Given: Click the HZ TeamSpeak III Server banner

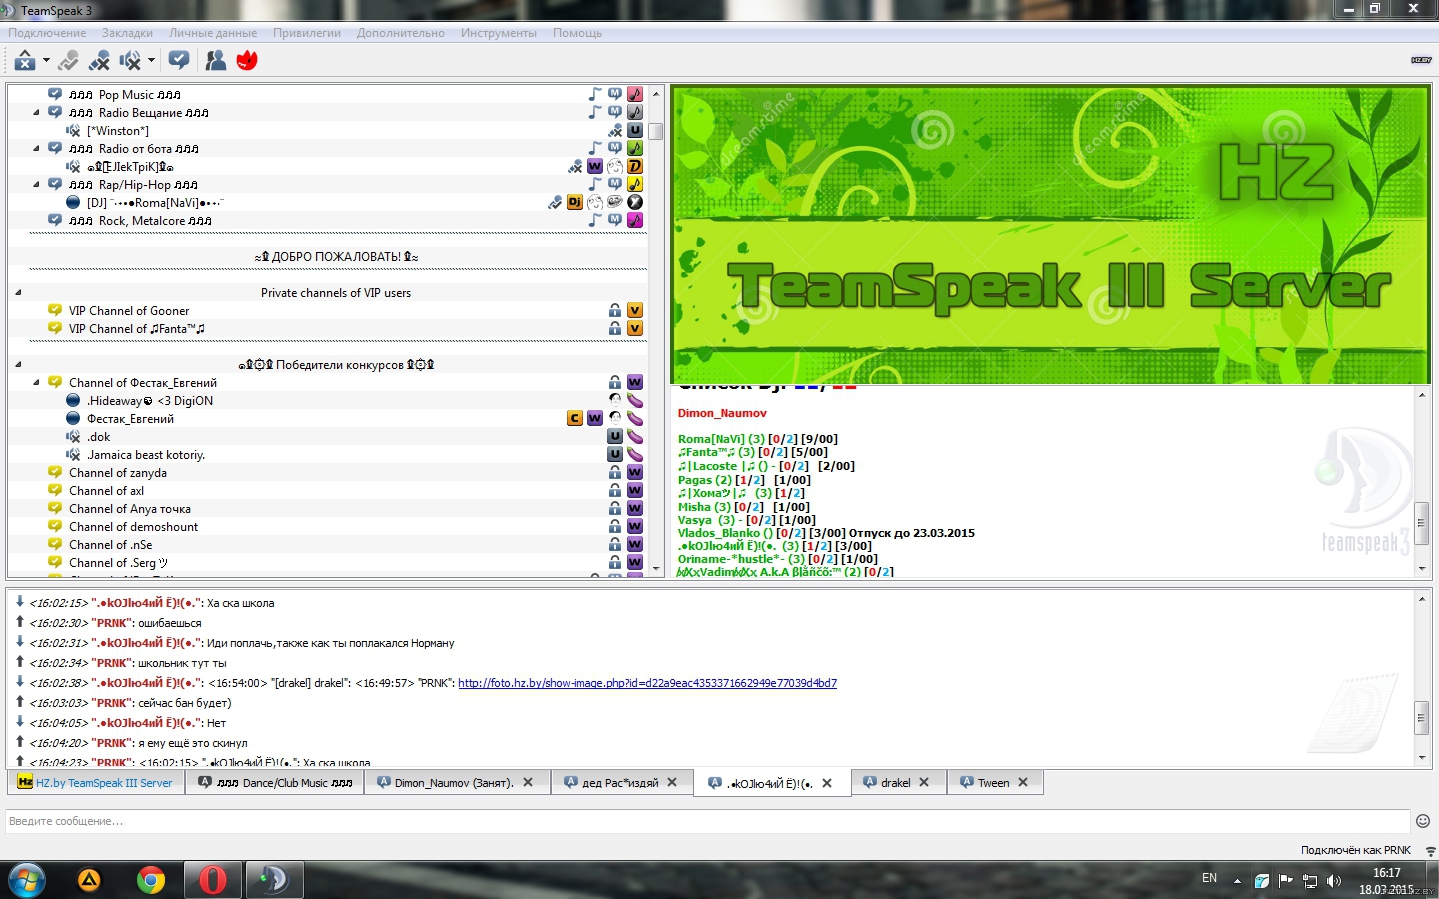Looking at the screenshot, I should (x=1050, y=235).
